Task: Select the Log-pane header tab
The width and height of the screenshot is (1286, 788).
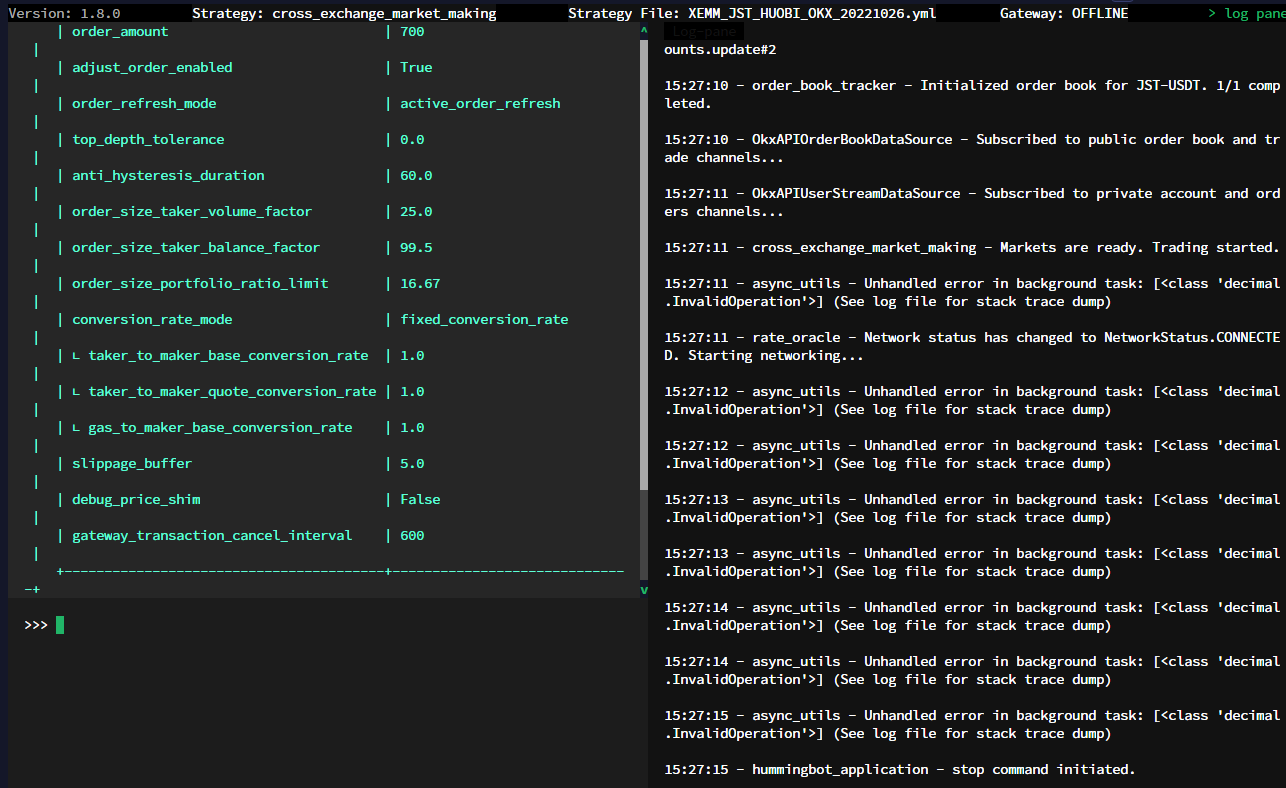Action: (x=703, y=31)
